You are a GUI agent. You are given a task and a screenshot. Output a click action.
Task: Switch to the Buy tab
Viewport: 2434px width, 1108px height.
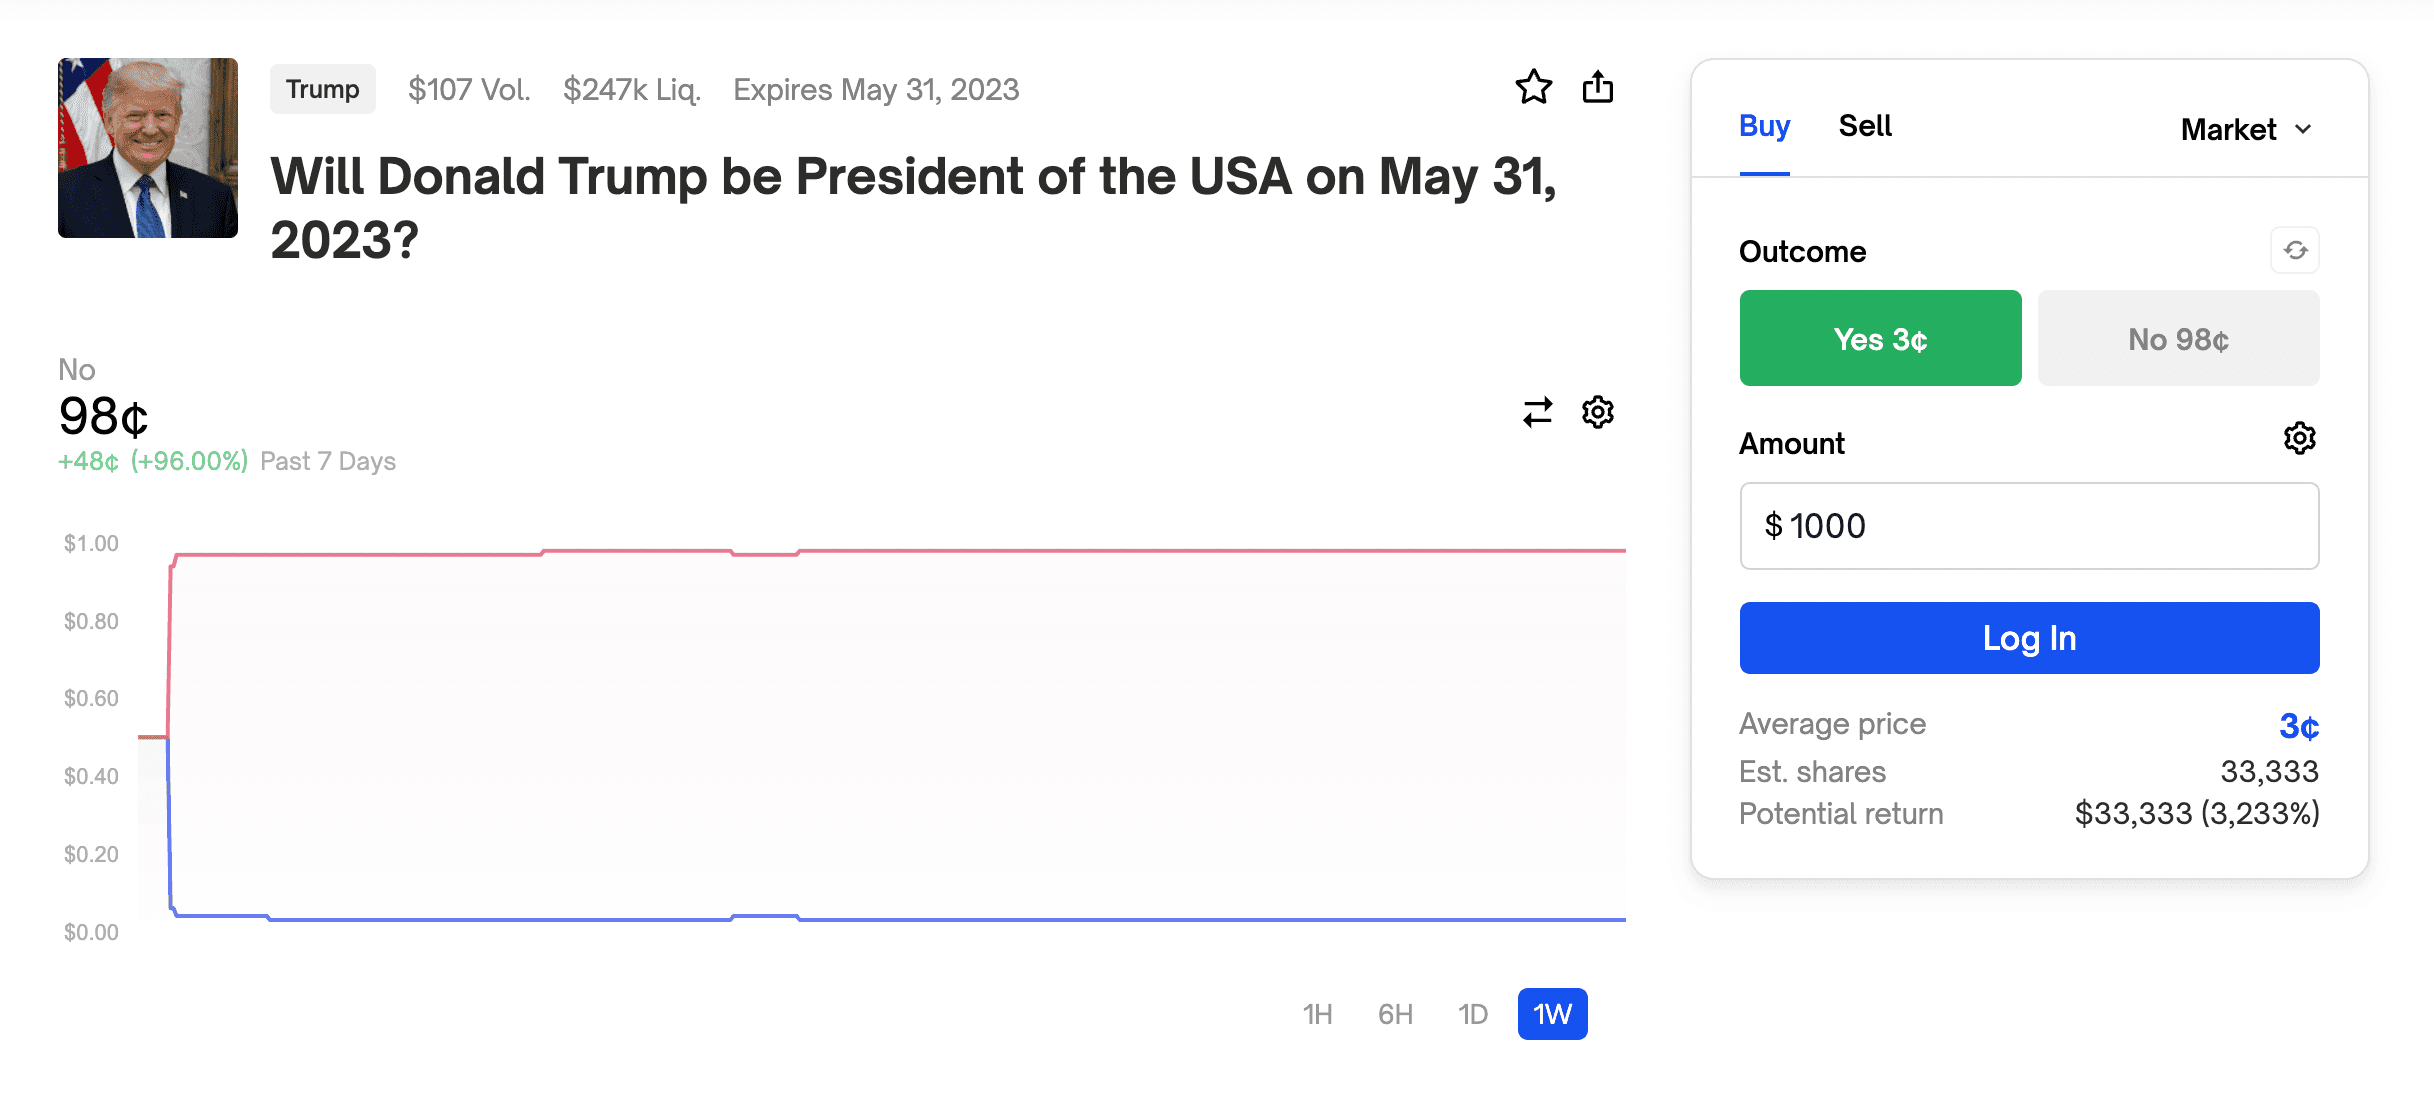(x=1764, y=126)
